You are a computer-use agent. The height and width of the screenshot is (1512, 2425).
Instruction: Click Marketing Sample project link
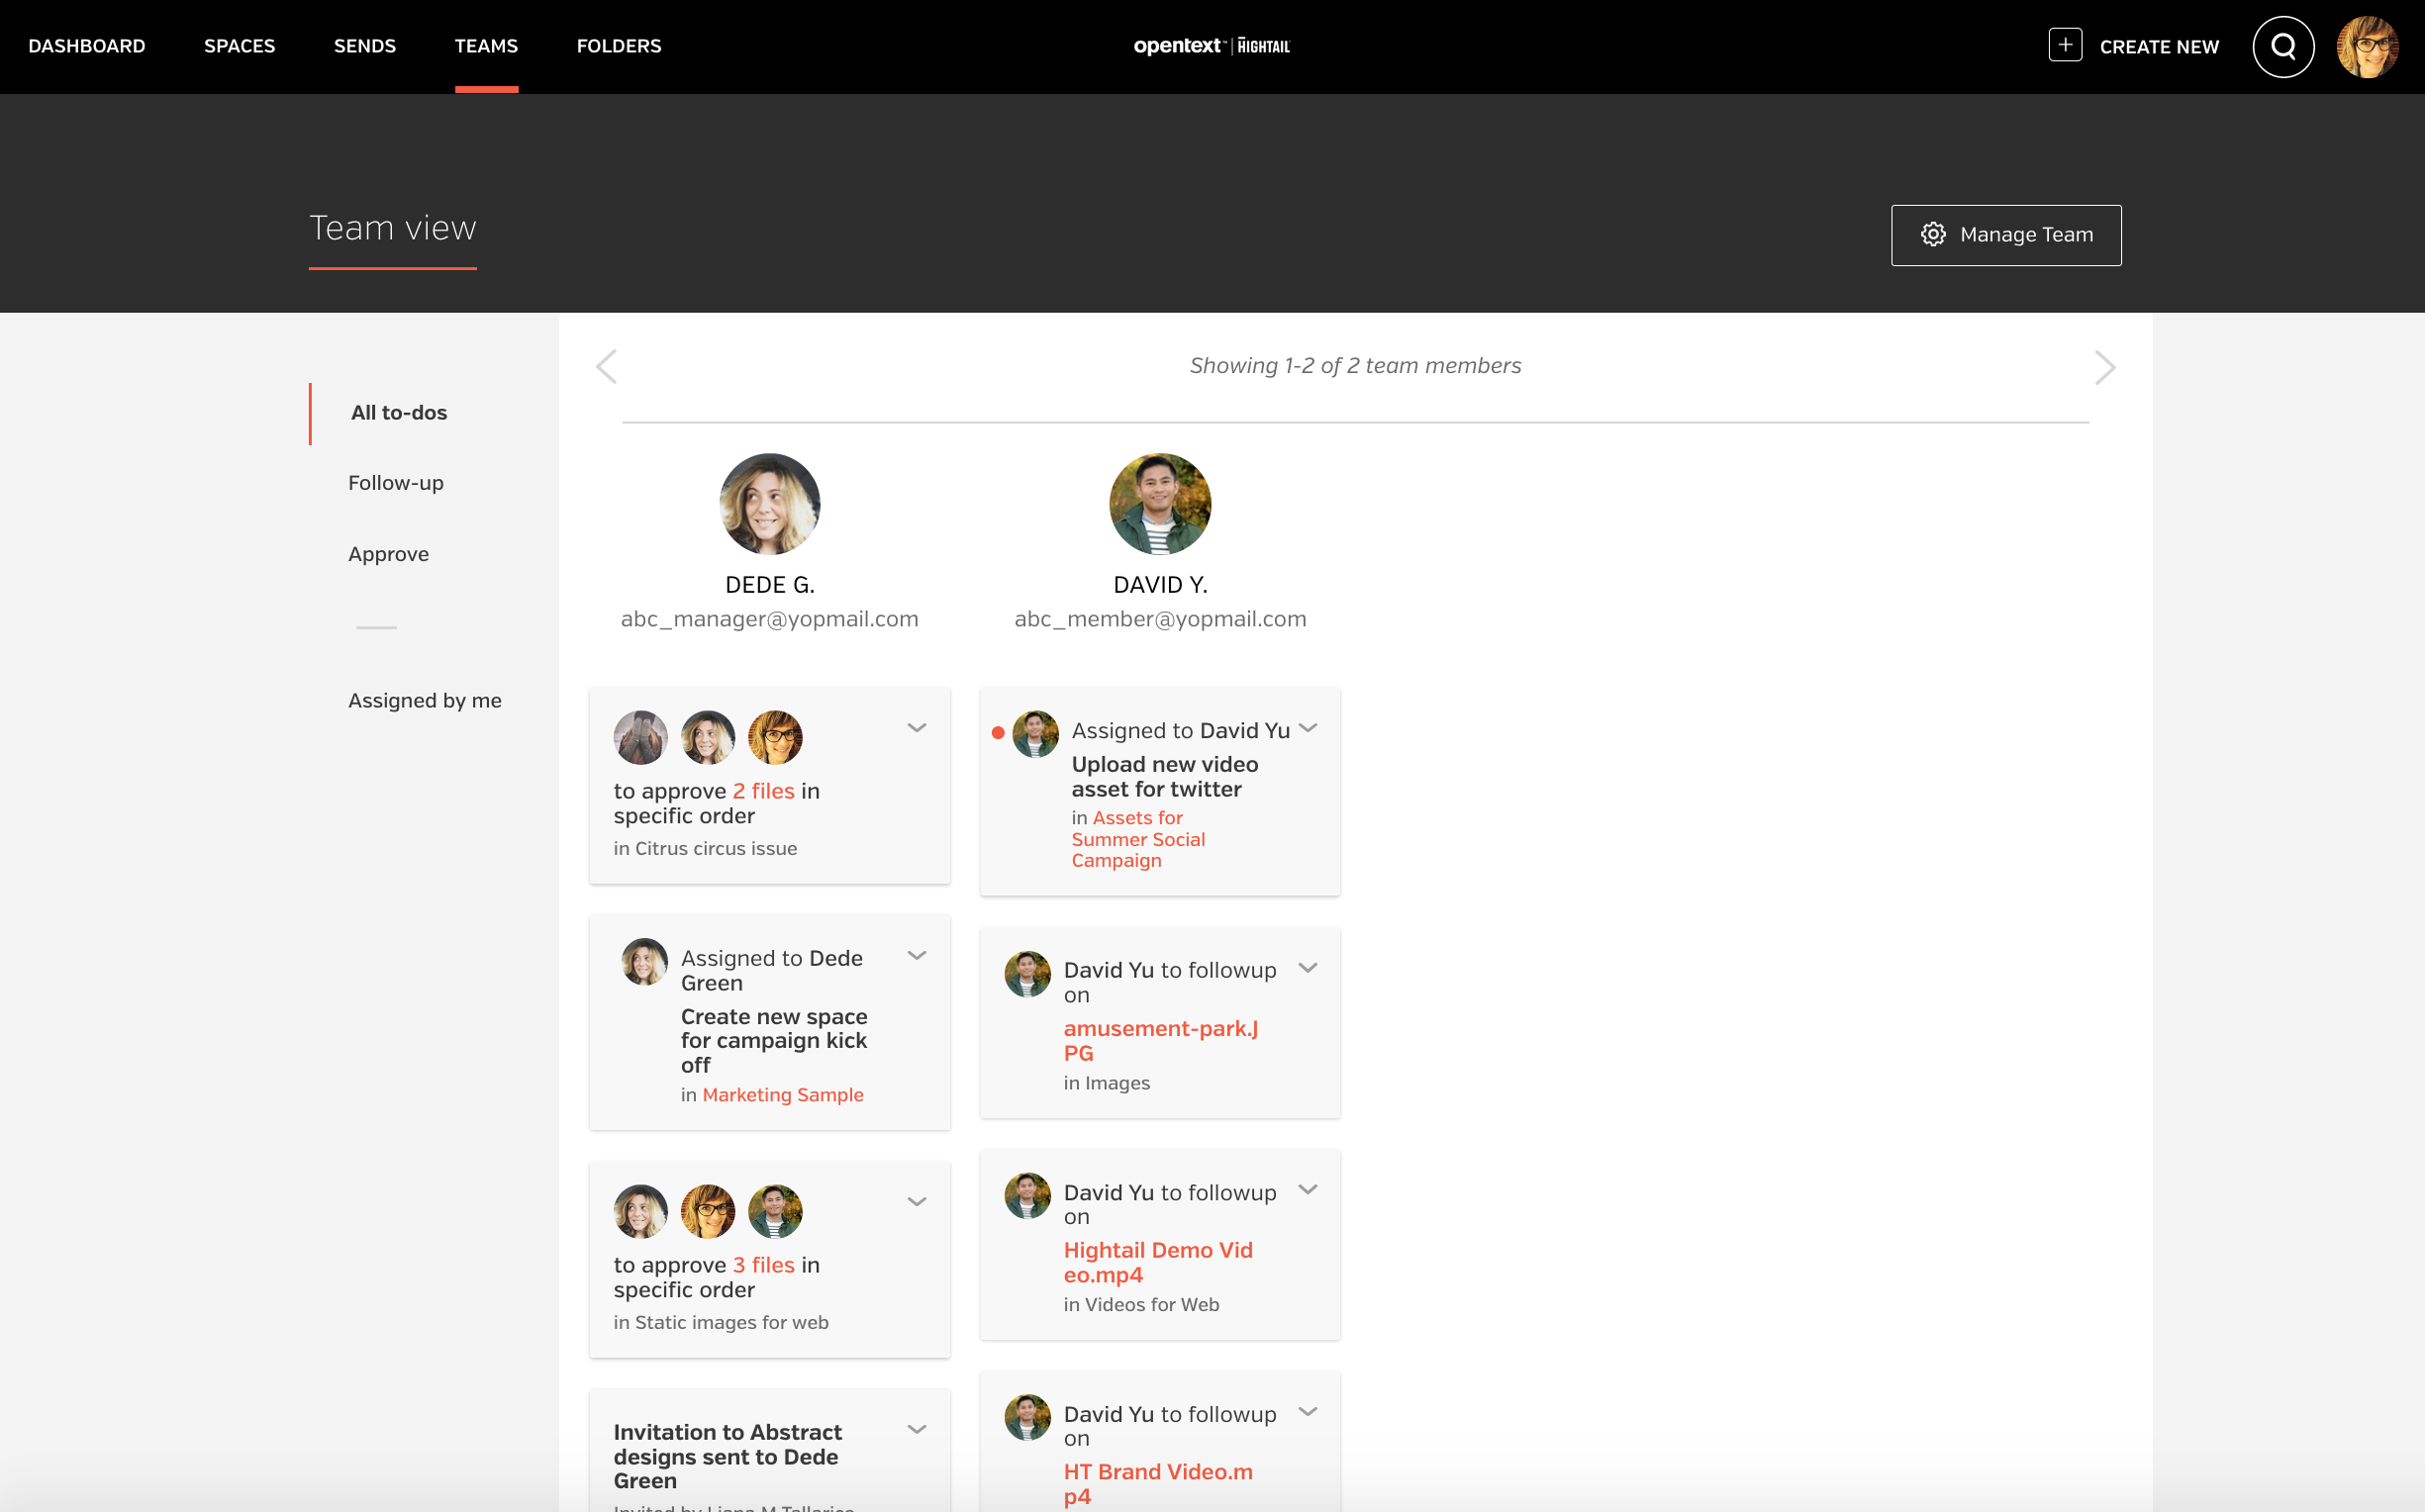point(782,1094)
